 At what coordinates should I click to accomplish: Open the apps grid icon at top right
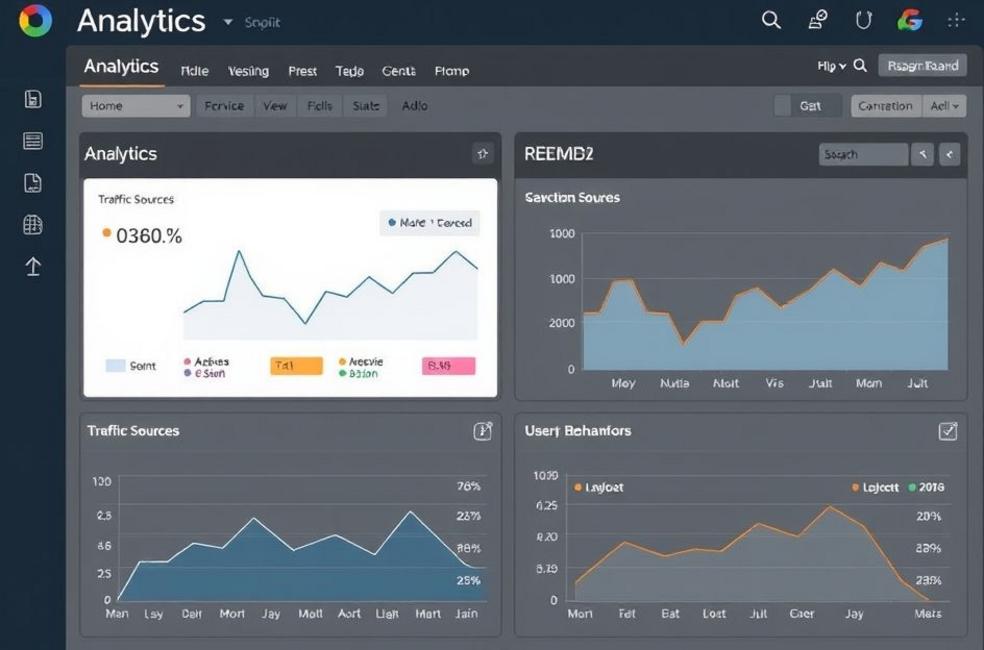[957, 20]
